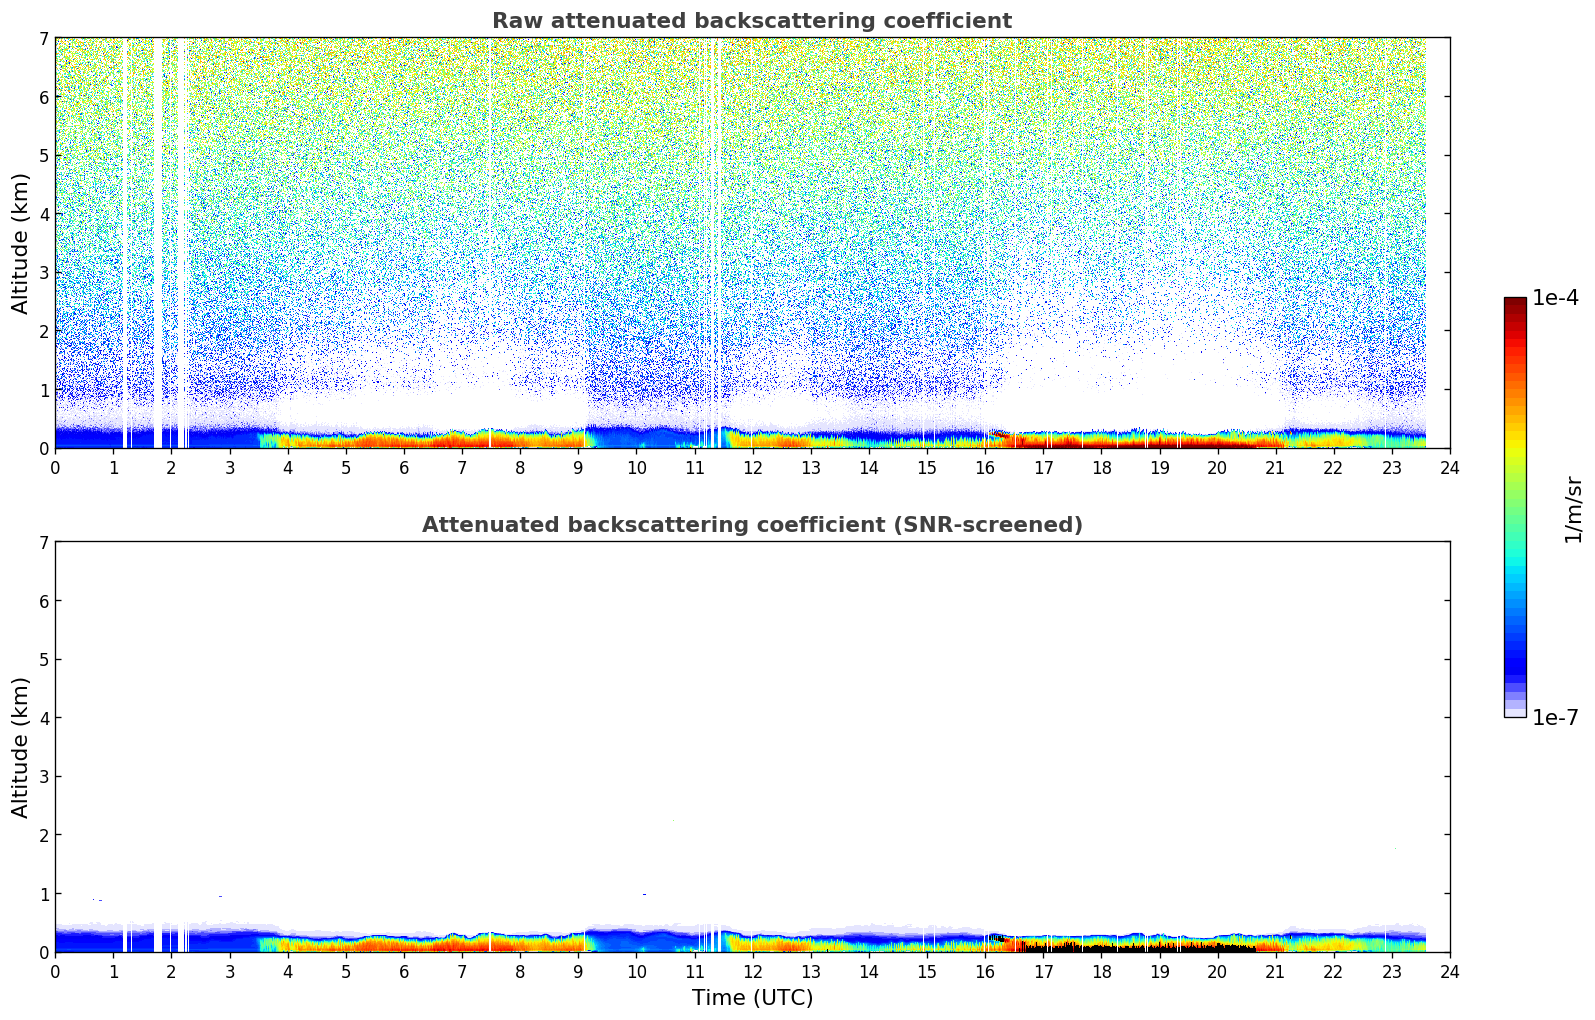1595x1020 pixels.
Task: Click inside the SNR-screened backscatter plot area
Action: click(x=752, y=747)
